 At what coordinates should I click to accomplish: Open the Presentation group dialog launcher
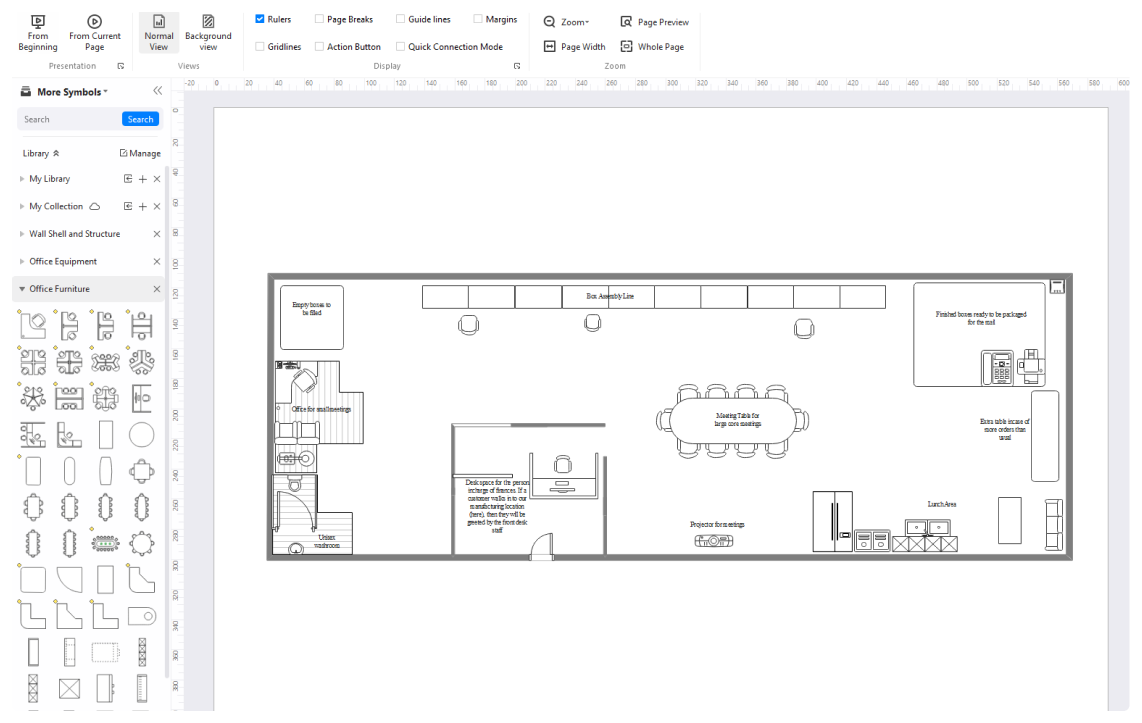(x=121, y=66)
